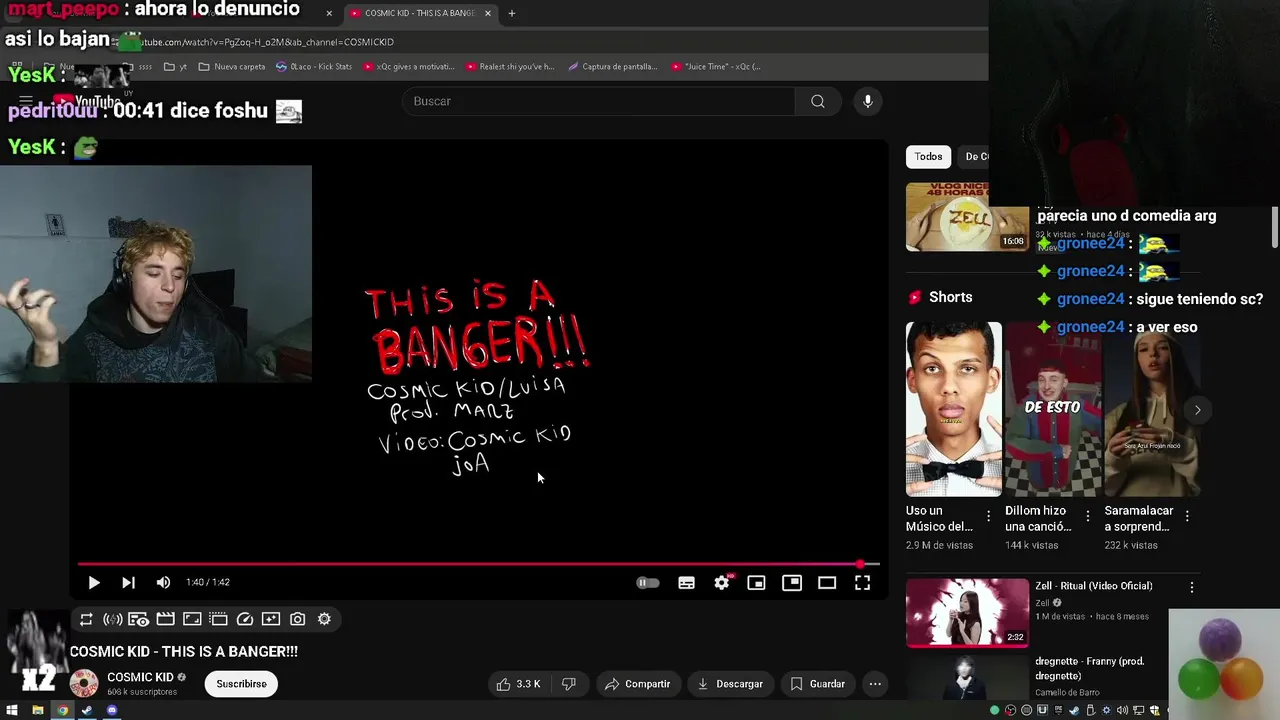
Task: Open options for 'Dillom hizo una canció' Short
Action: 1088,516
